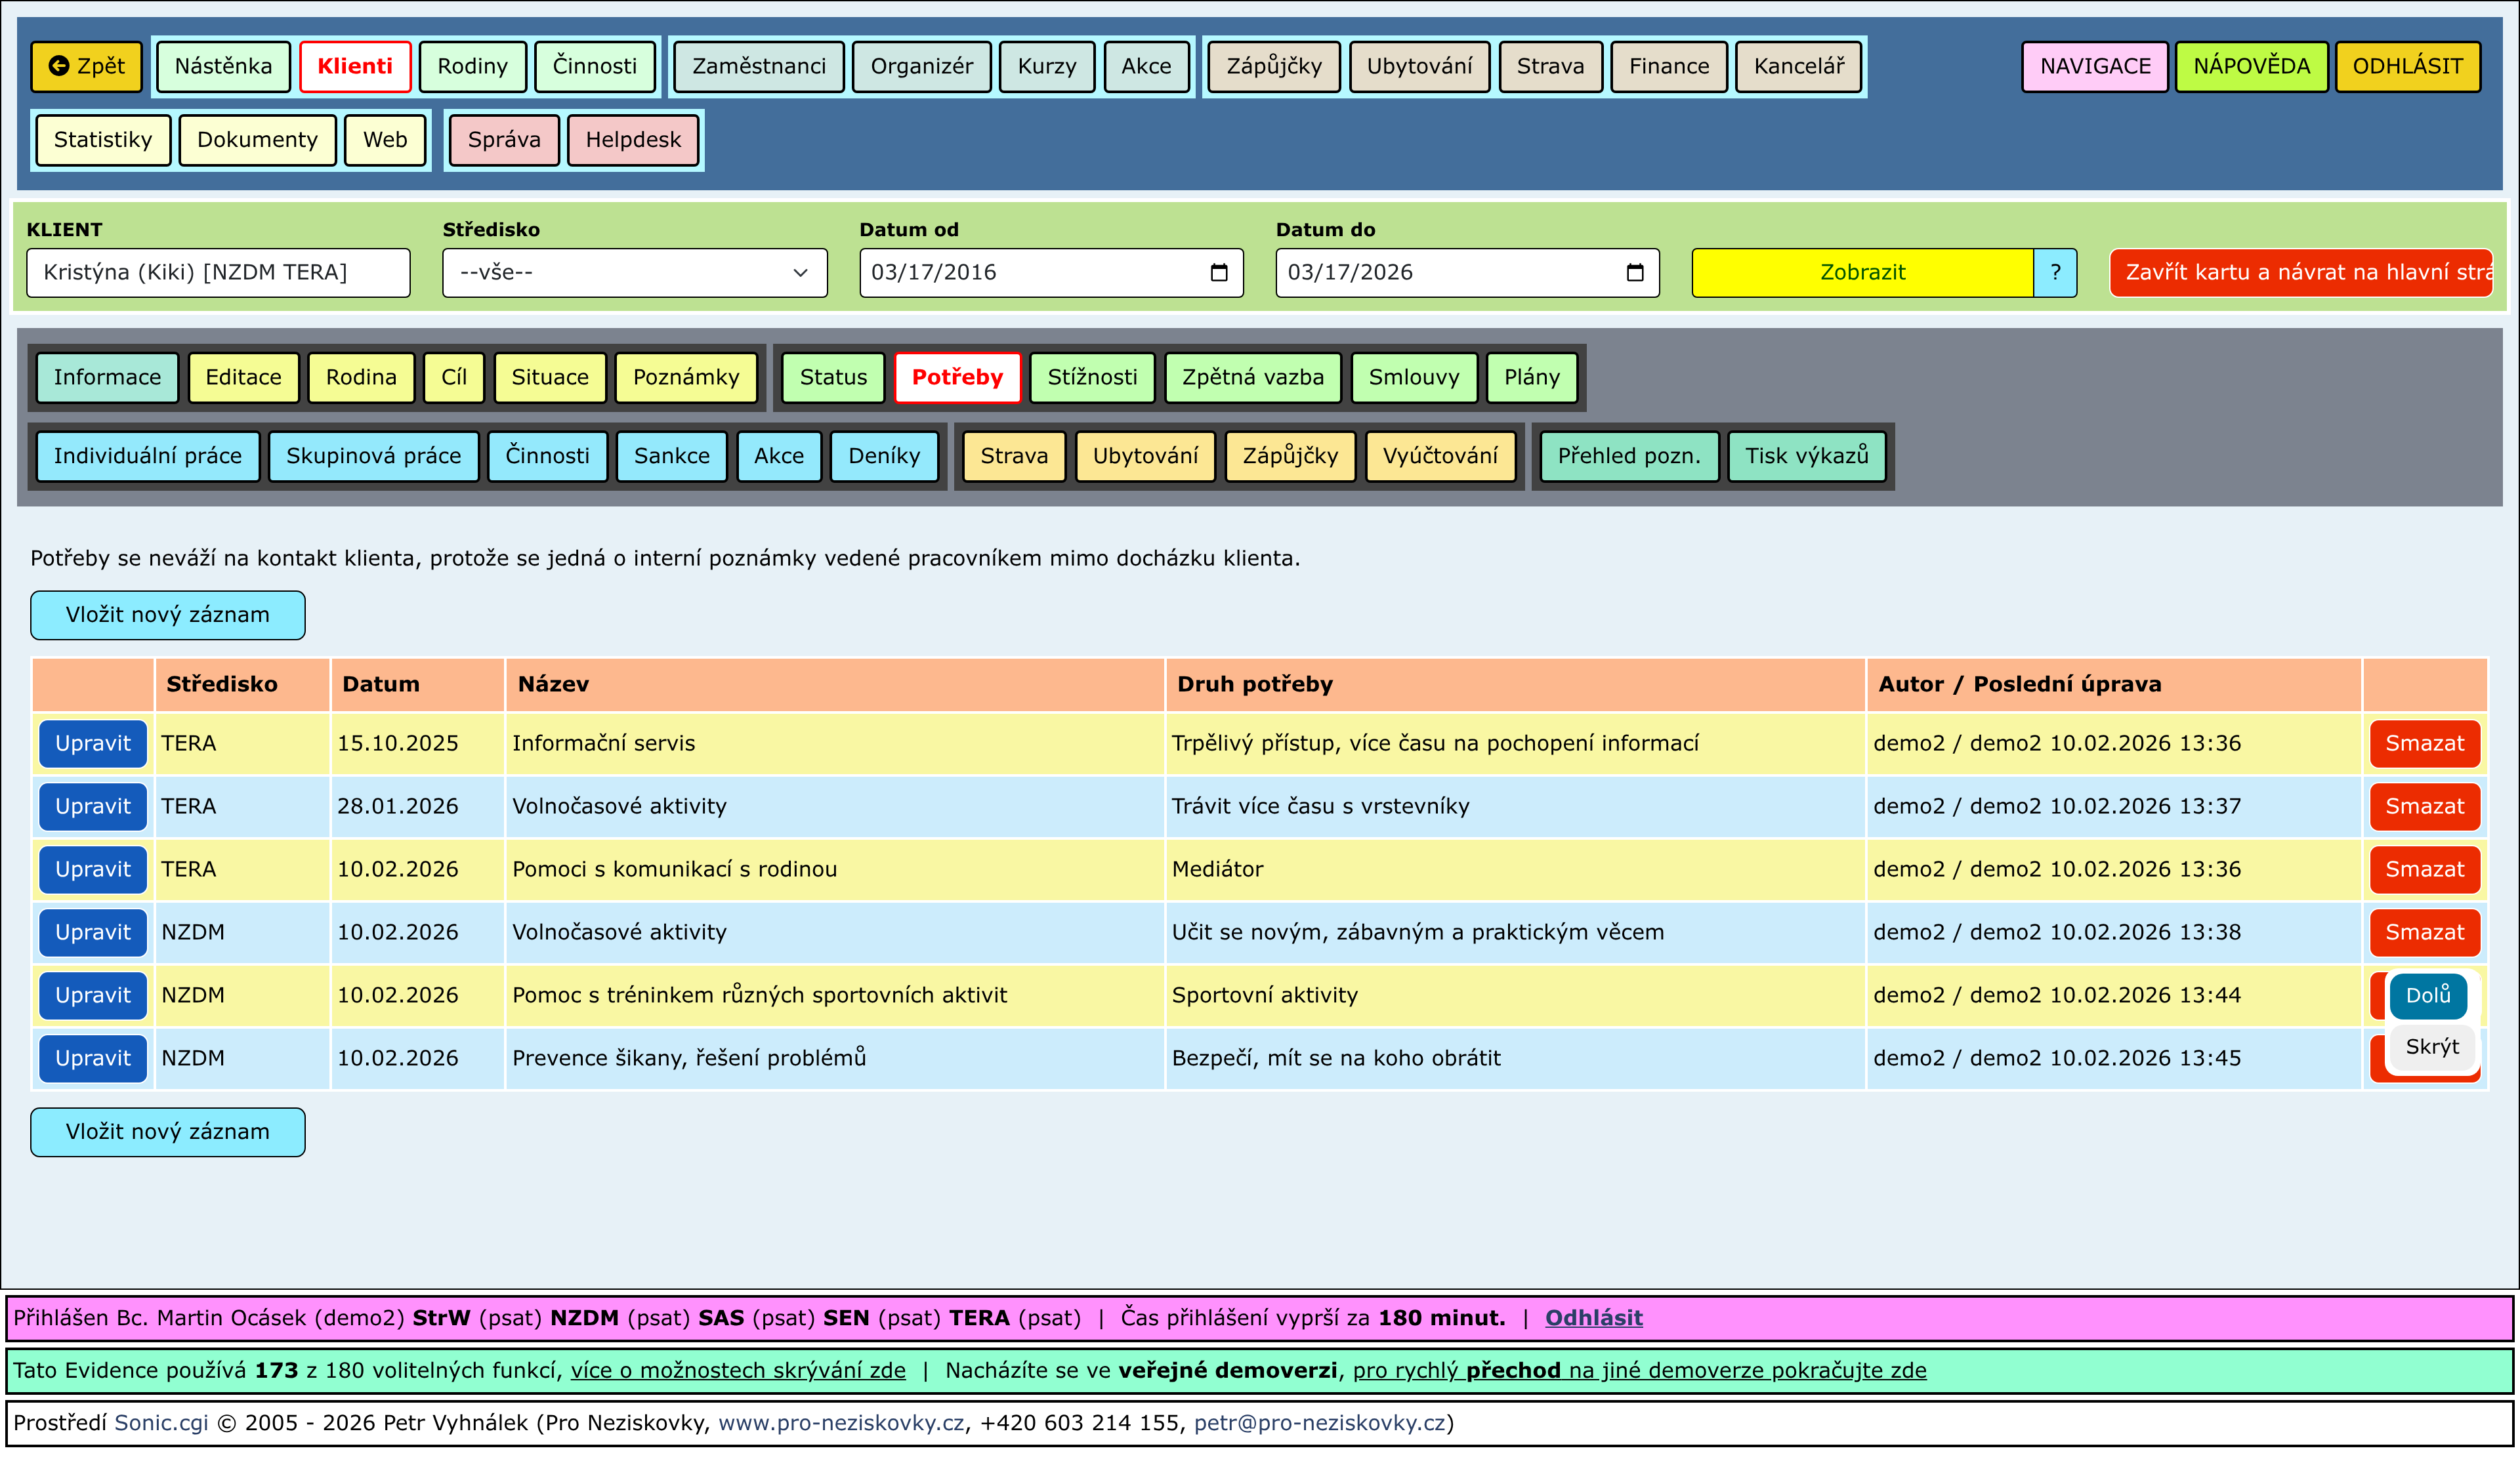
Task: Click the KLIENT name input field
Action: tap(218, 273)
